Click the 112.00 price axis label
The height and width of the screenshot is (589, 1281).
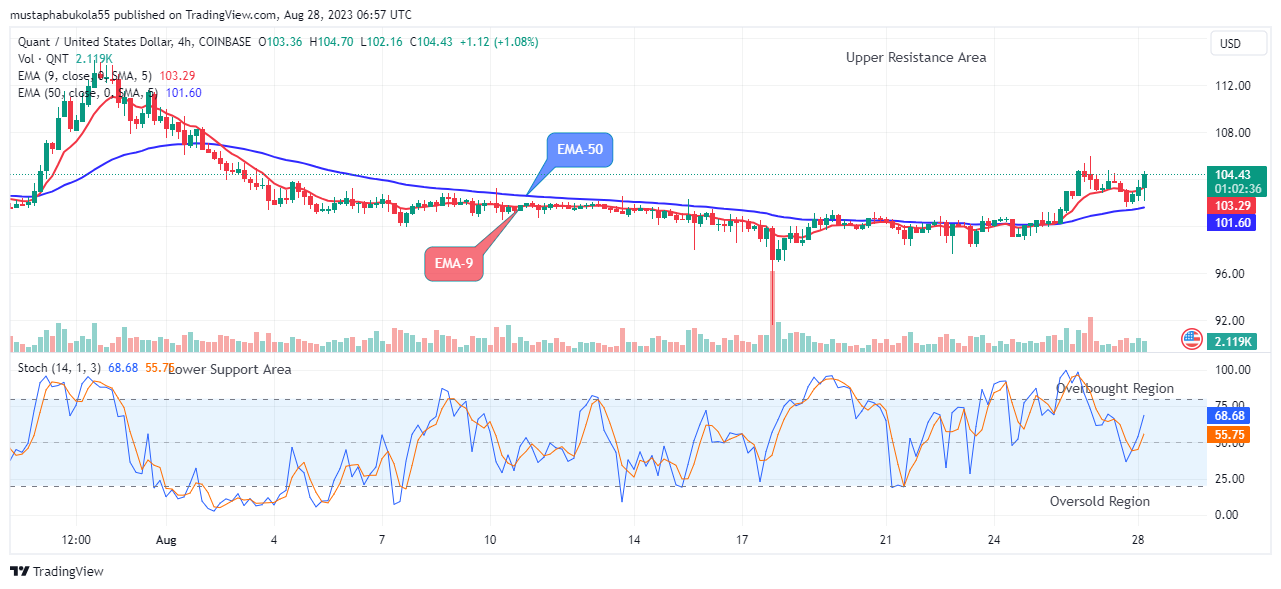(1234, 86)
